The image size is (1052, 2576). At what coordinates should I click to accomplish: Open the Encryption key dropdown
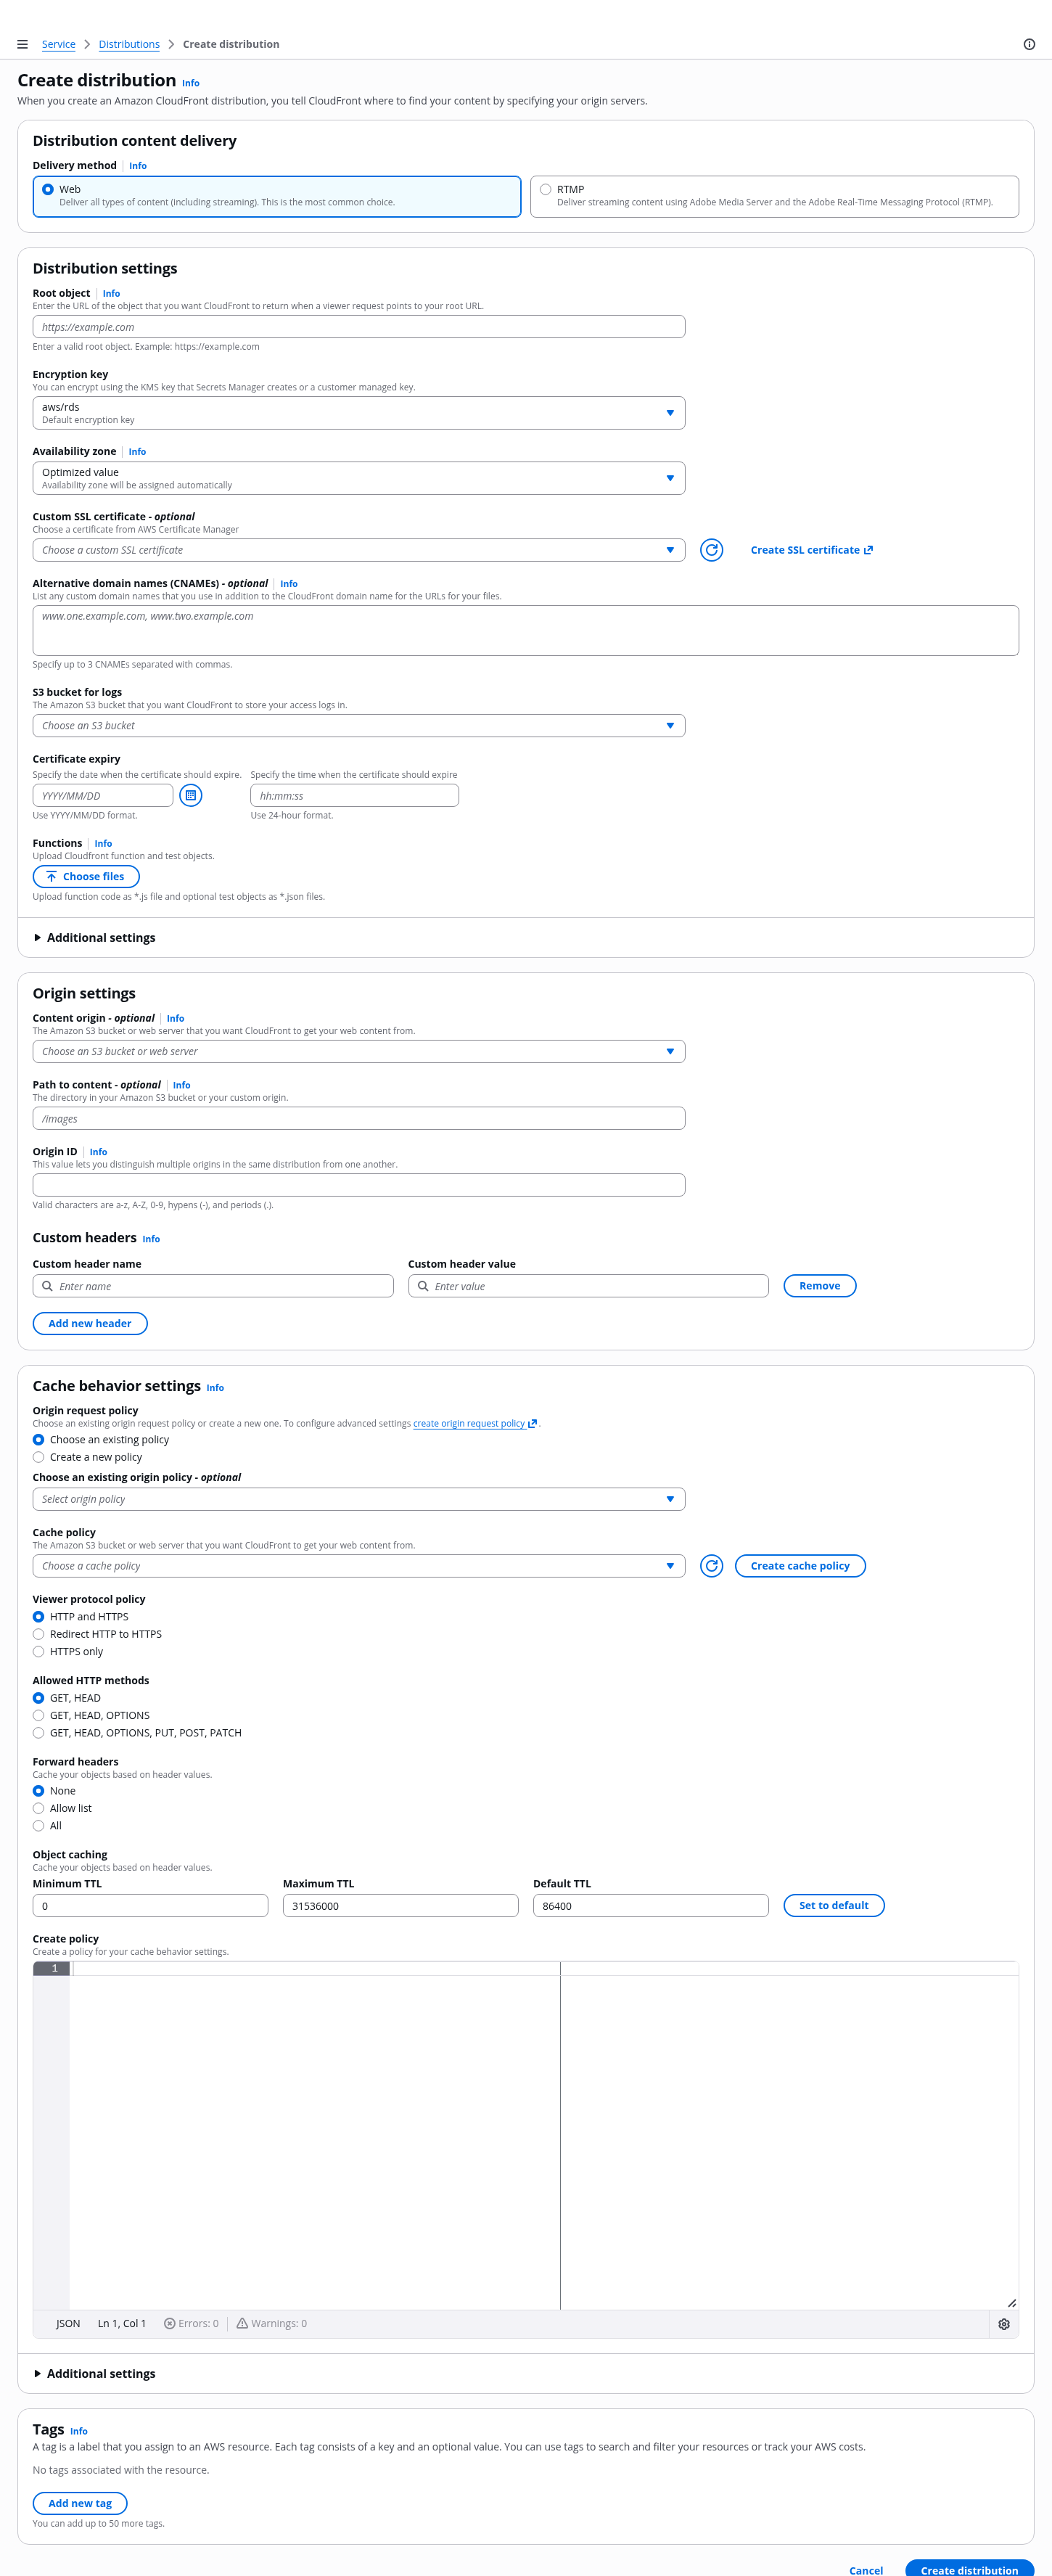[x=358, y=413]
